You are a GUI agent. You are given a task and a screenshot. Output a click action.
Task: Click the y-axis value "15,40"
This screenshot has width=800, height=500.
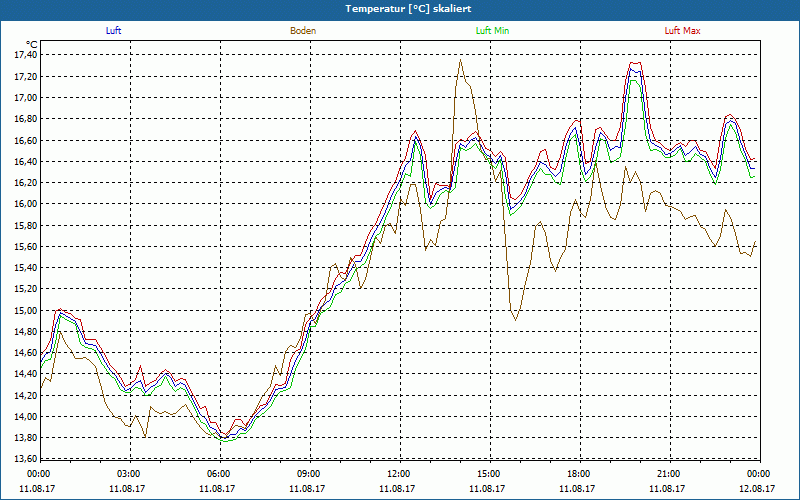(x=27, y=268)
